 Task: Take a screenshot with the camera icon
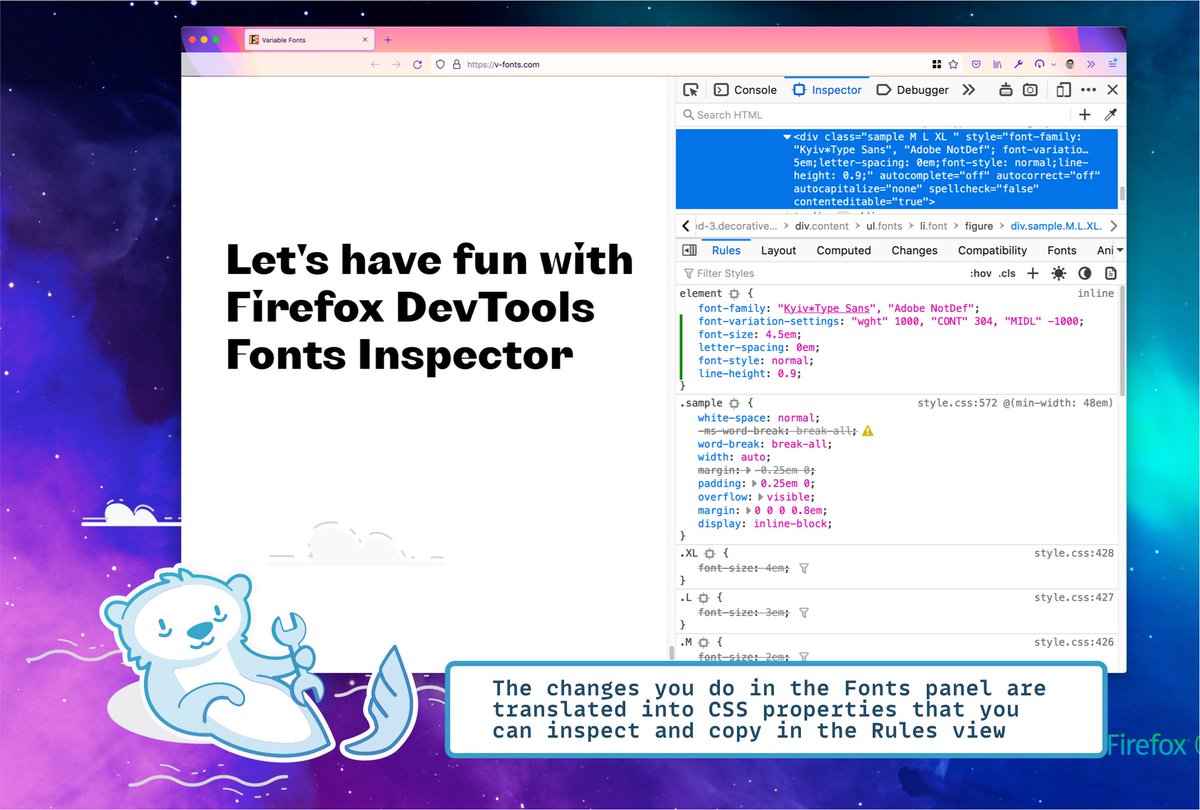[1030, 89]
